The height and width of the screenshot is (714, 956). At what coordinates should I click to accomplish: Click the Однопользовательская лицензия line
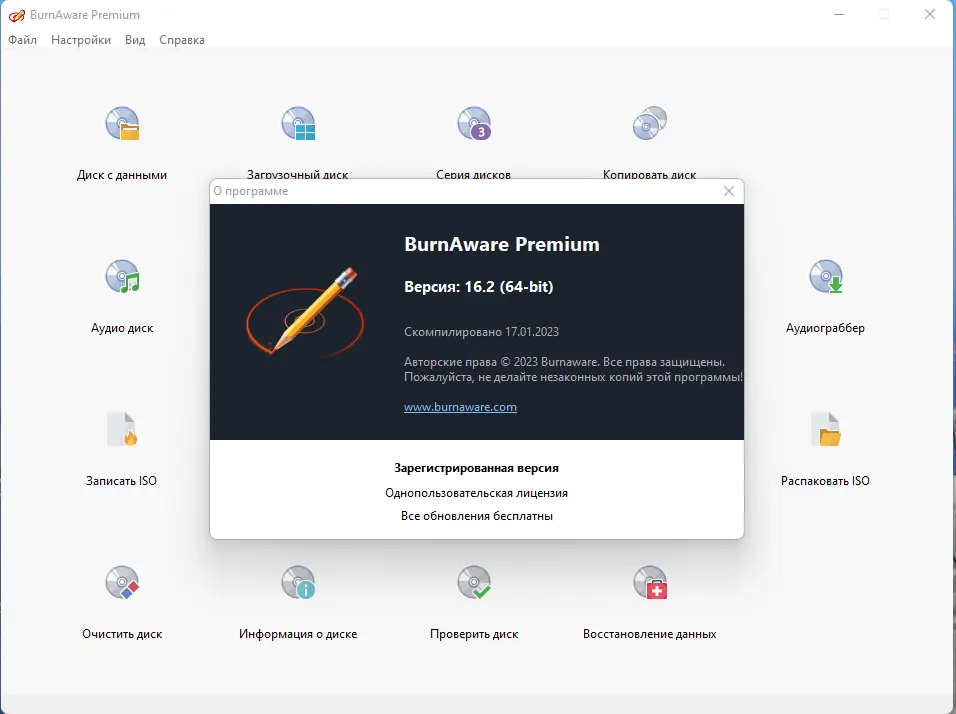[x=477, y=493]
